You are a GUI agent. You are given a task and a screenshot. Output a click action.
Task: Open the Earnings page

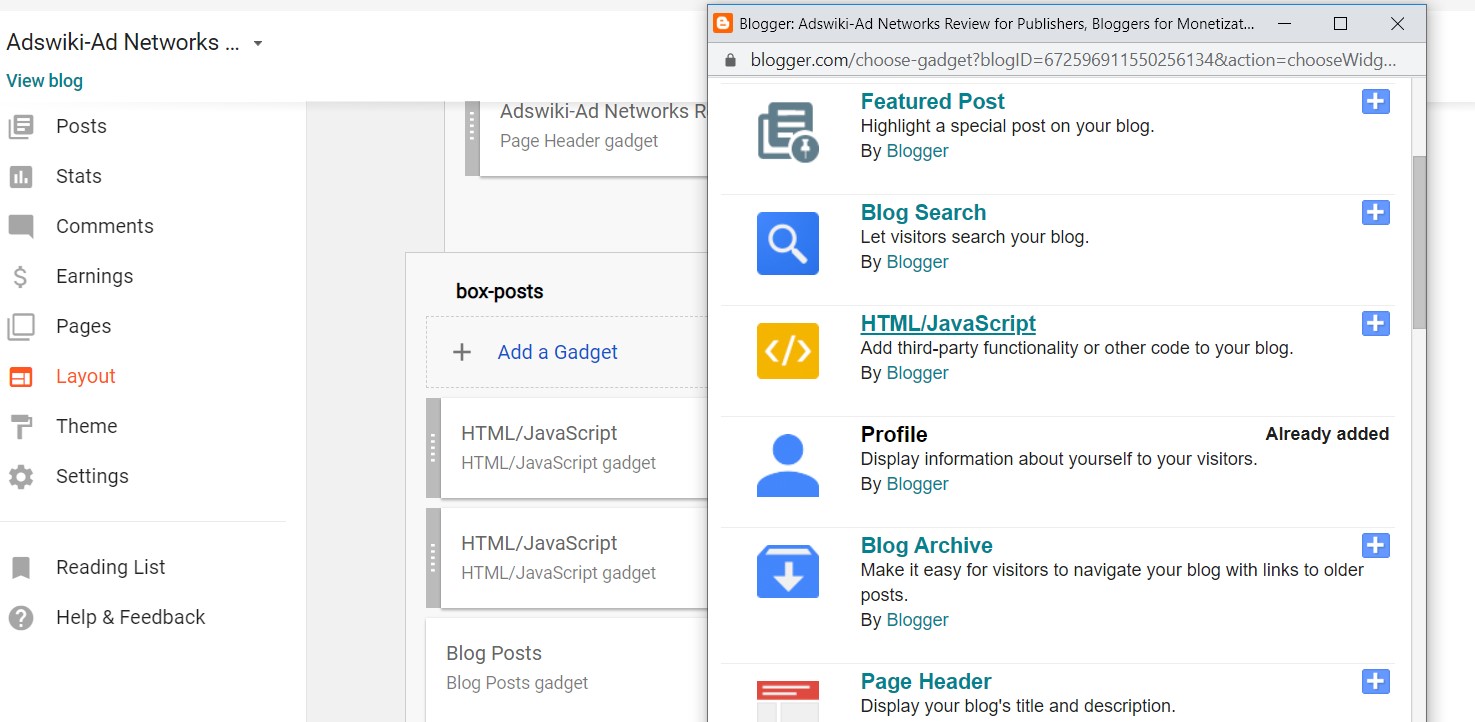(x=94, y=276)
